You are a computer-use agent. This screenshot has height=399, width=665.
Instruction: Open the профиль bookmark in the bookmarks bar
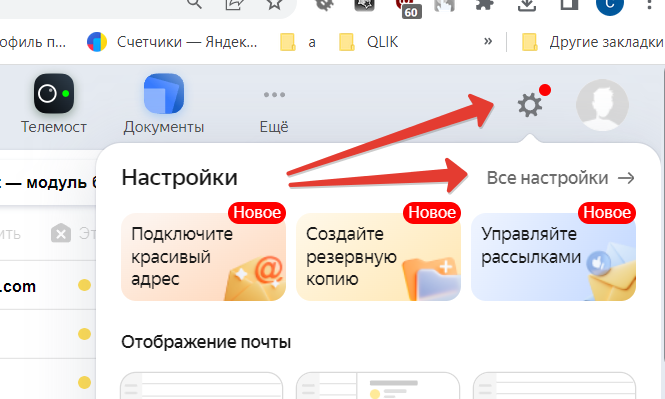(x=33, y=42)
